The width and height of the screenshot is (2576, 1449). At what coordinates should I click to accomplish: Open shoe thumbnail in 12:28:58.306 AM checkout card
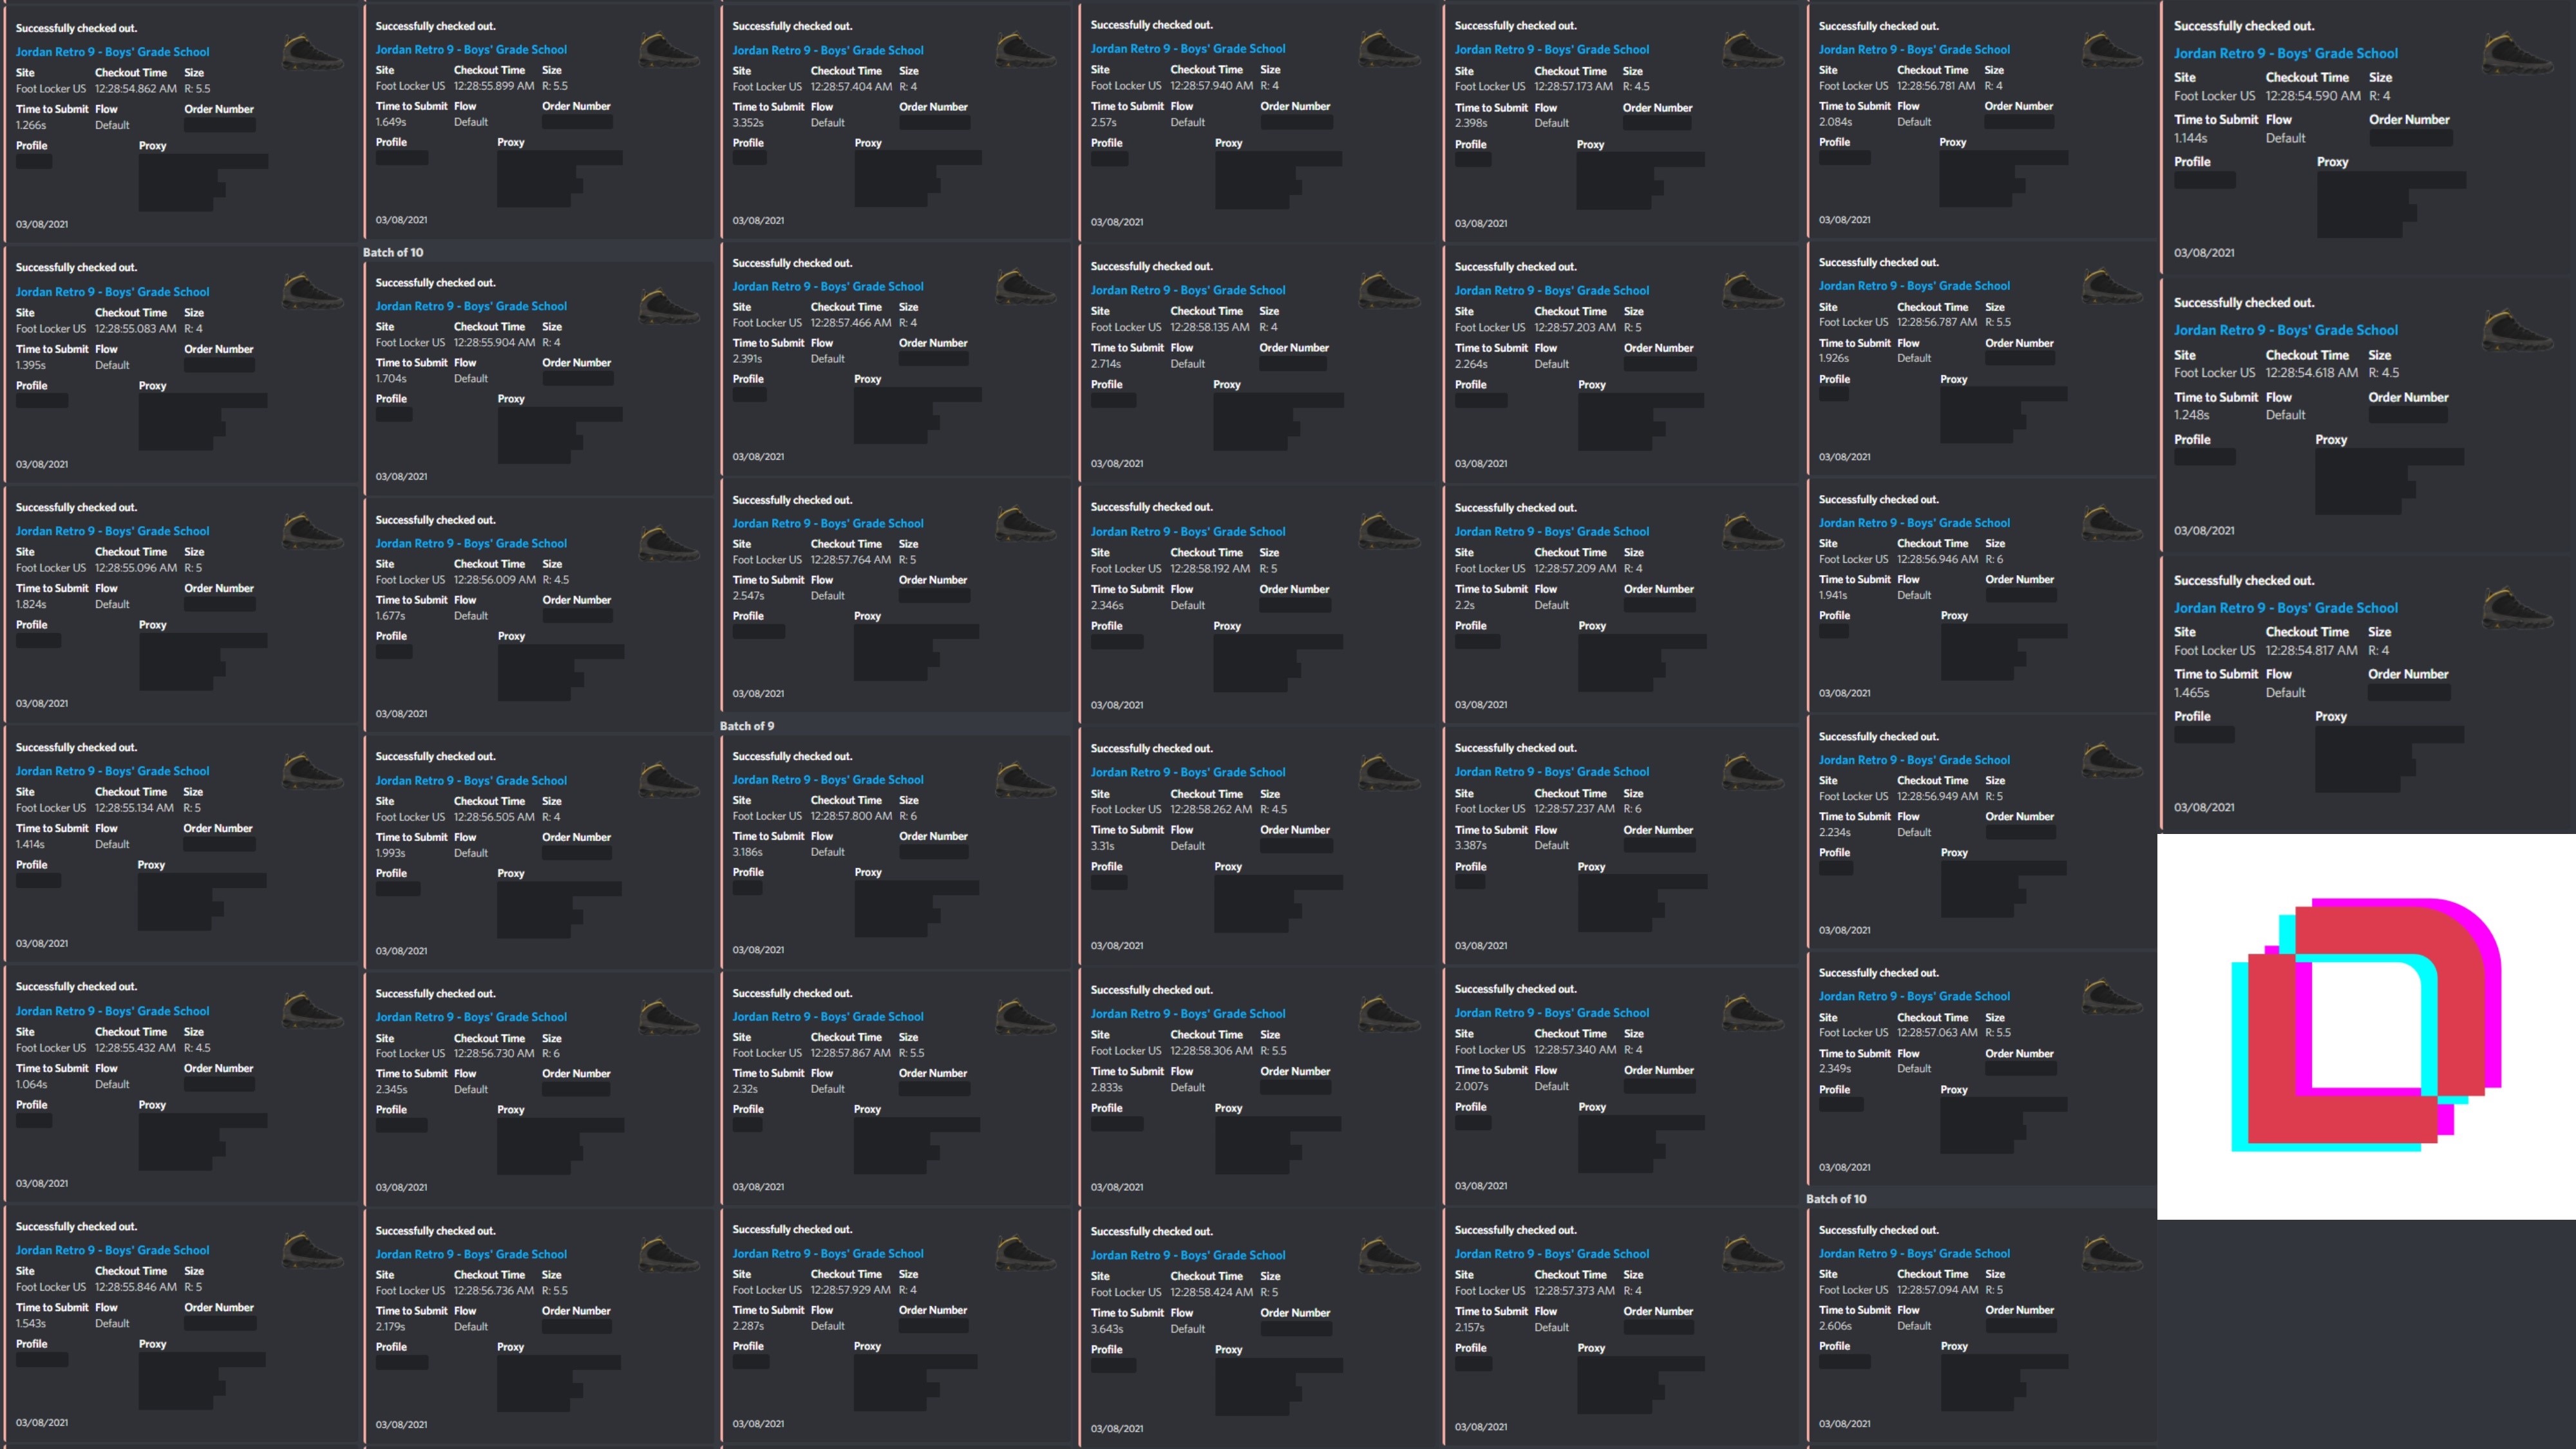coord(1390,1014)
